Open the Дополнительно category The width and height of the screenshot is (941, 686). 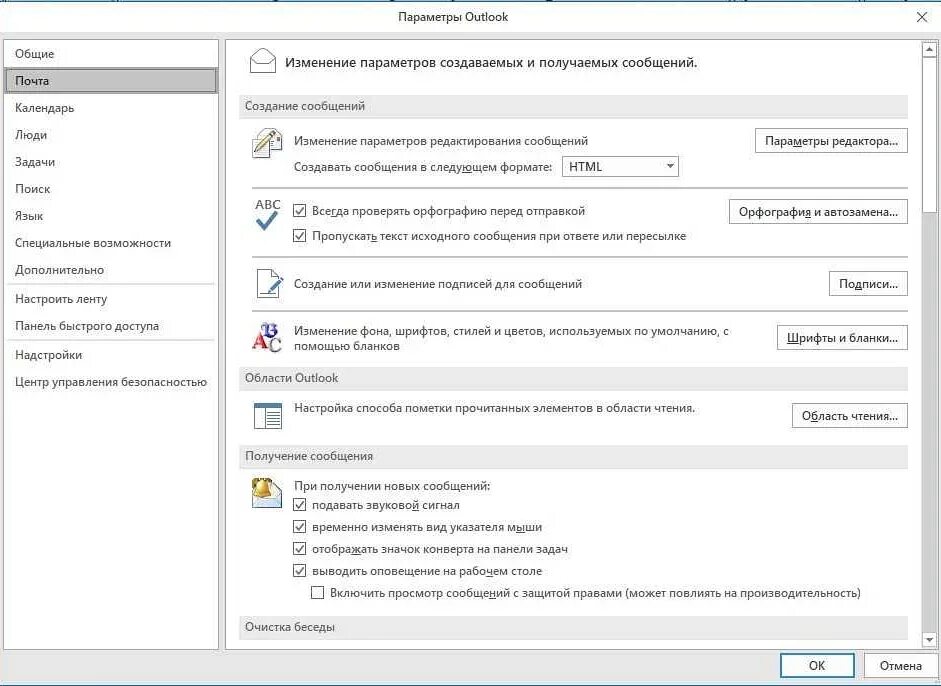110,270
